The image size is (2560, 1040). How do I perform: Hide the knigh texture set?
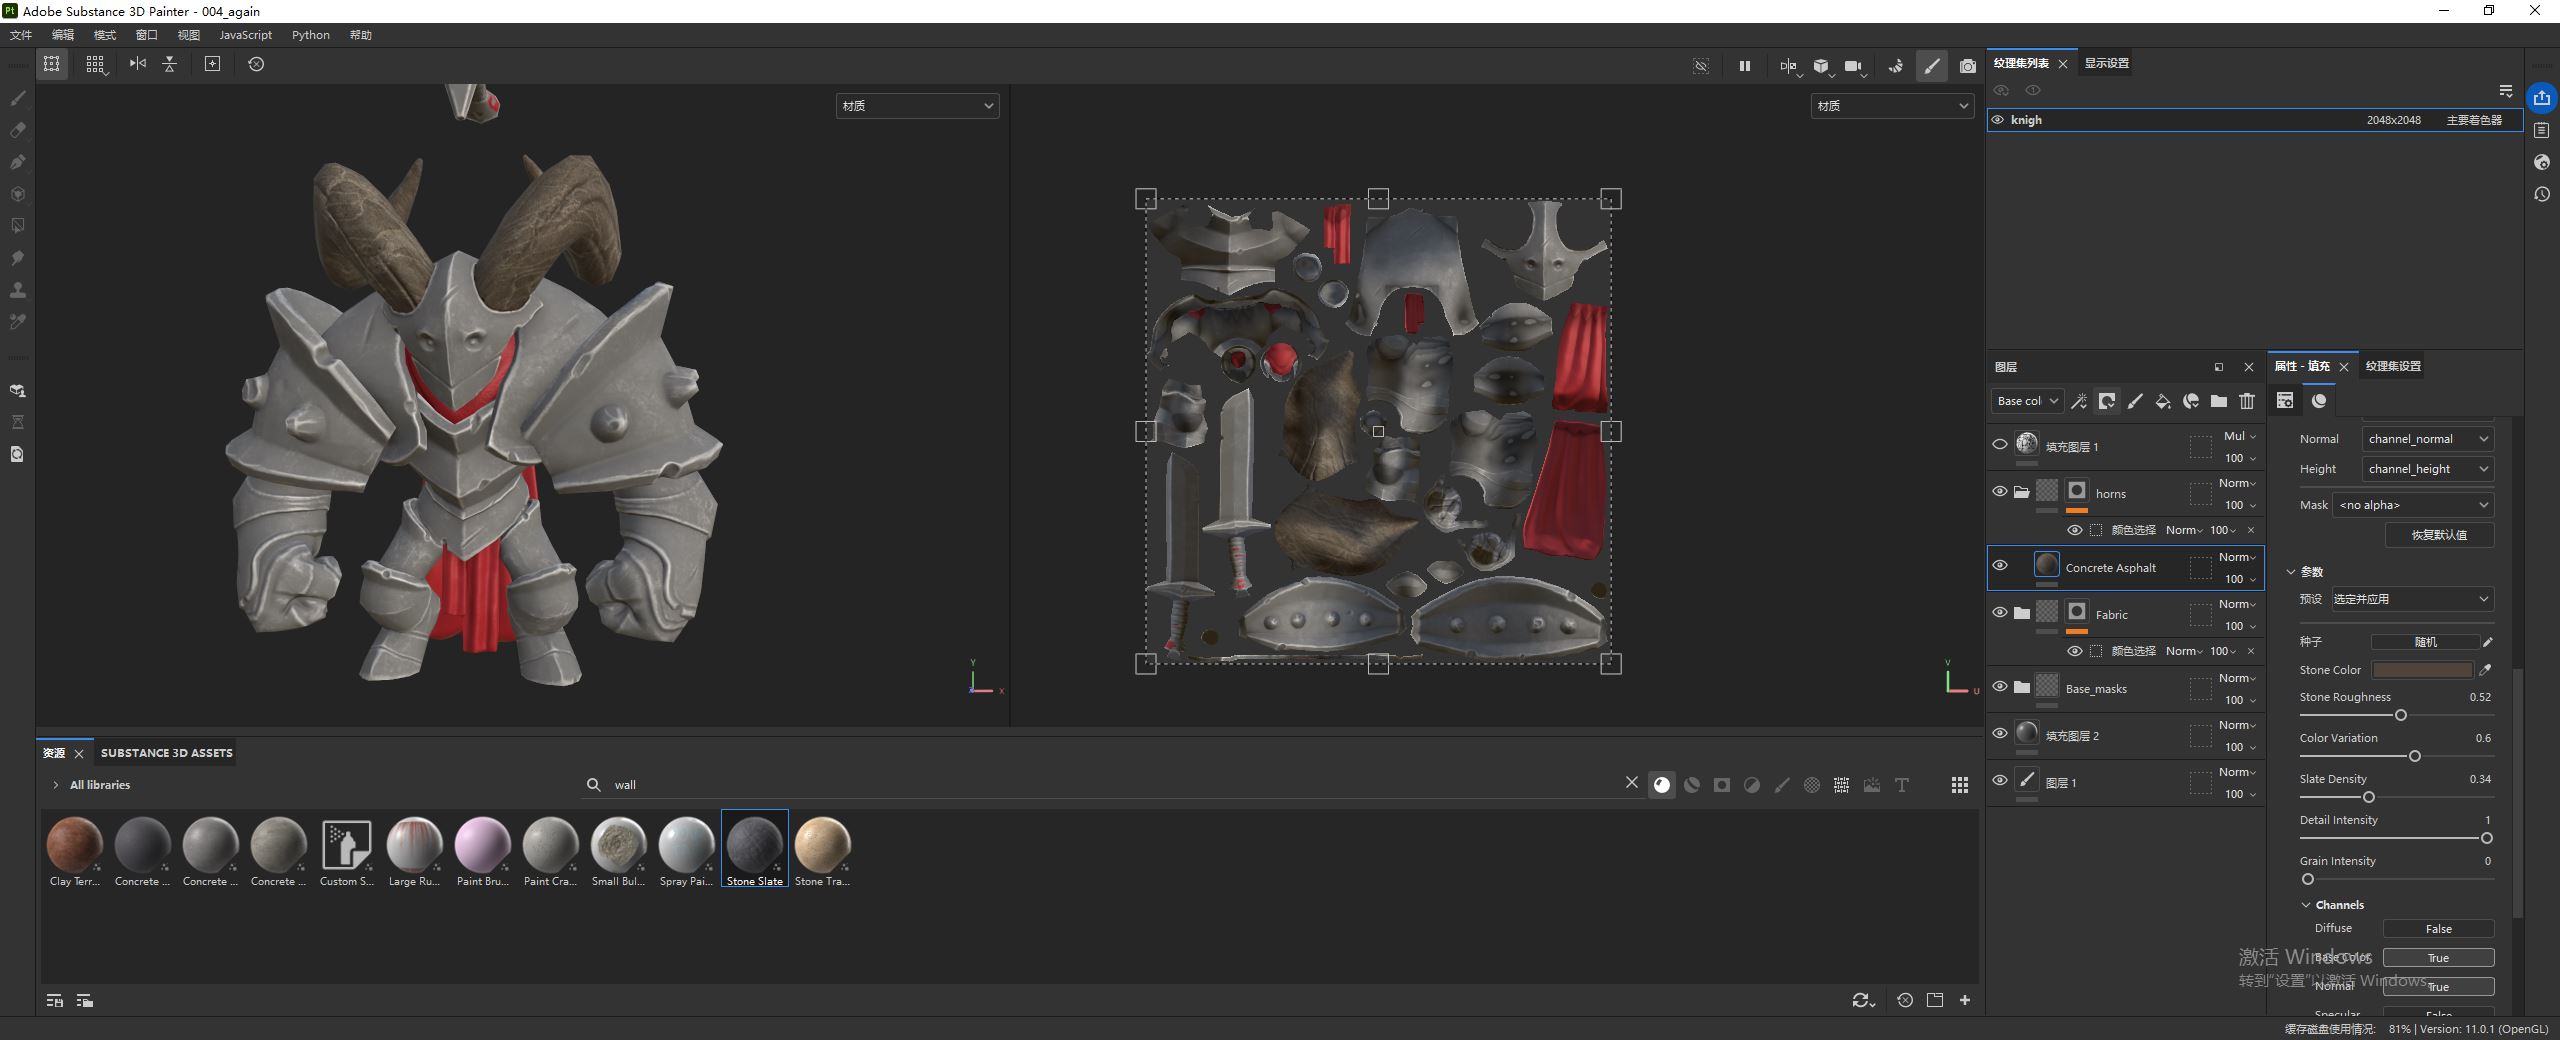[1997, 120]
